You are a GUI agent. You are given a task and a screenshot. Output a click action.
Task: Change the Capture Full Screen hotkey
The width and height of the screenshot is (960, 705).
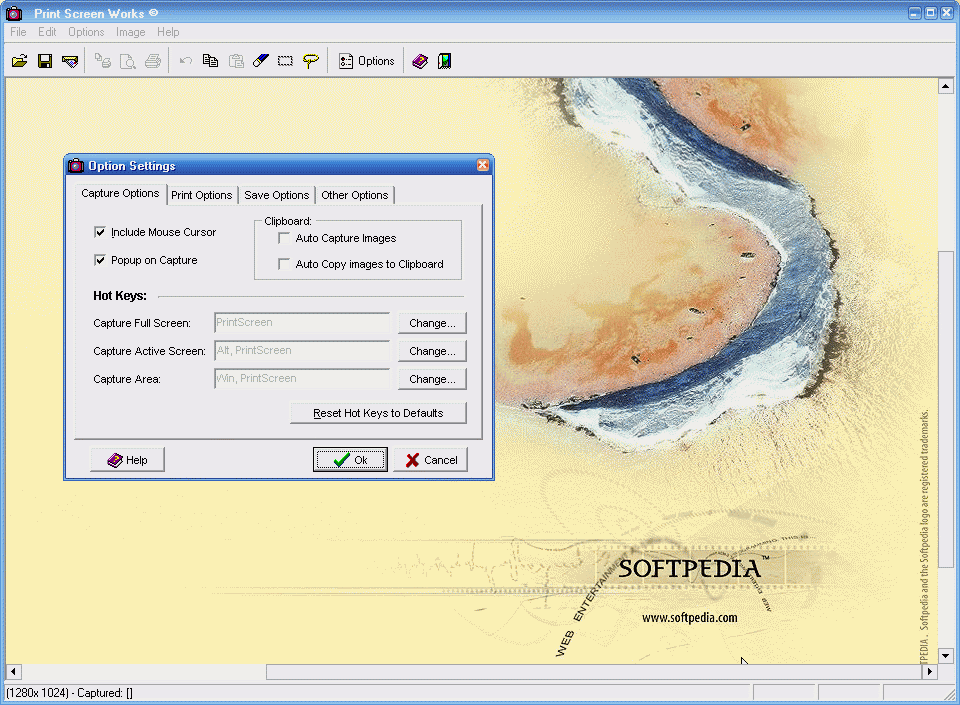[x=432, y=323]
